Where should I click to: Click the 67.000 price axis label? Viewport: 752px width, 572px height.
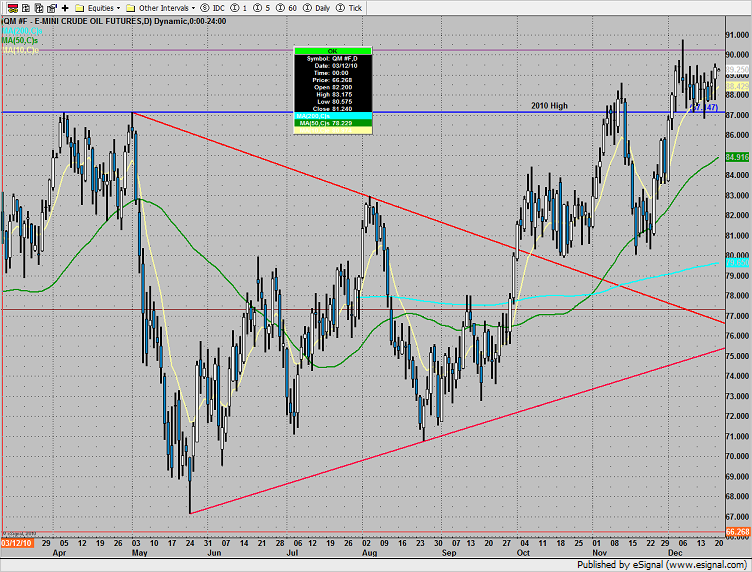click(738, 517)
